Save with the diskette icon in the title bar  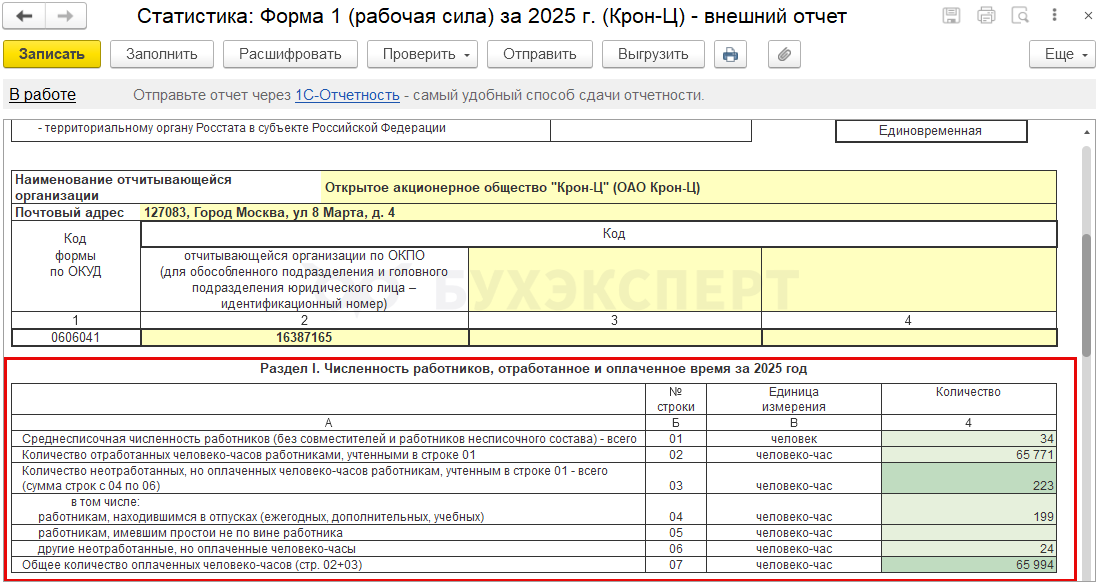point(951,15)
